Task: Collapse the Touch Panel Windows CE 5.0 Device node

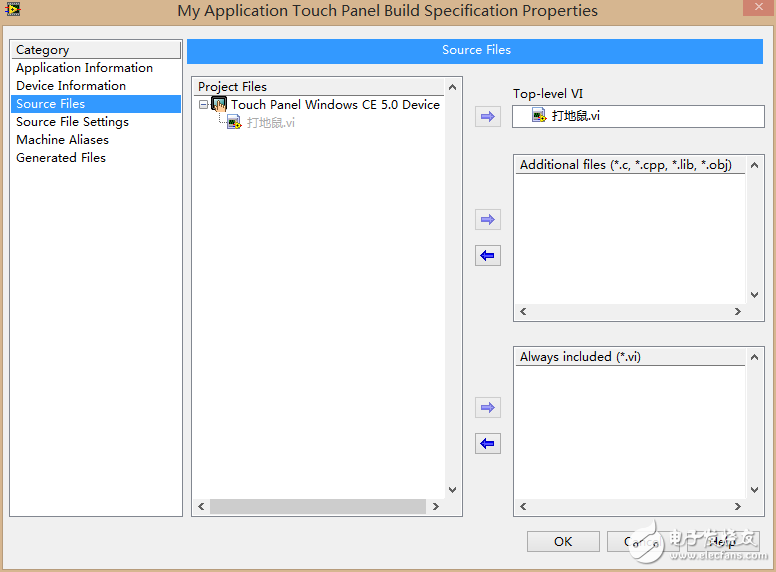Action: click(203, 105)
